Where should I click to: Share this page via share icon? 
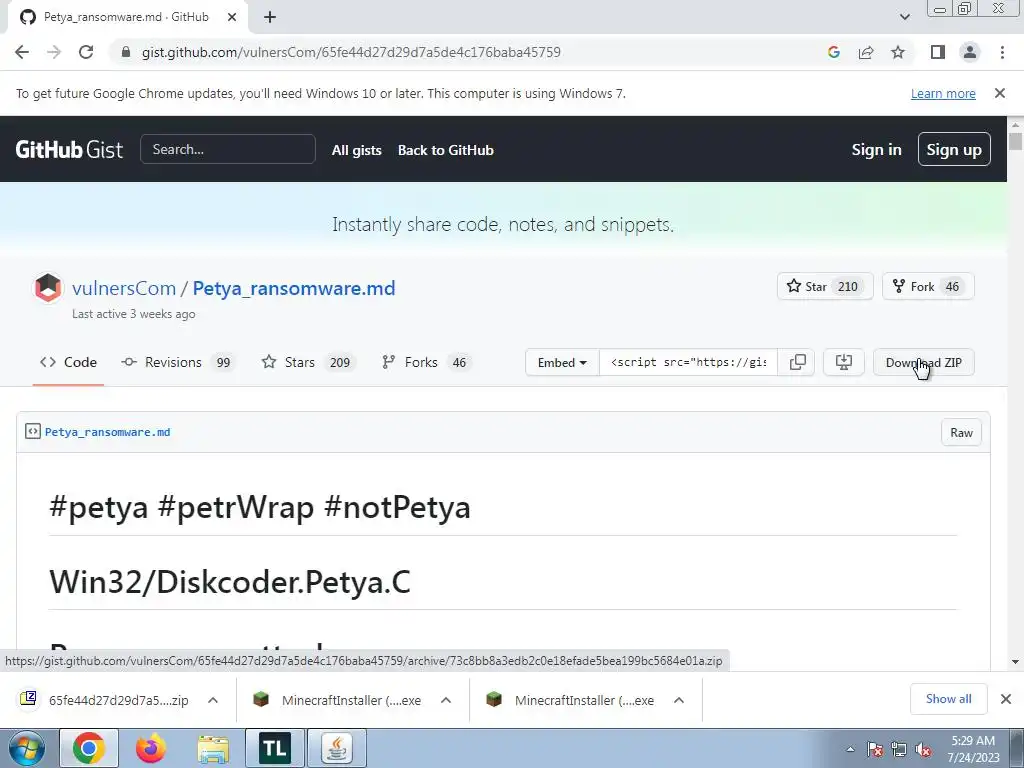(866, 52)
